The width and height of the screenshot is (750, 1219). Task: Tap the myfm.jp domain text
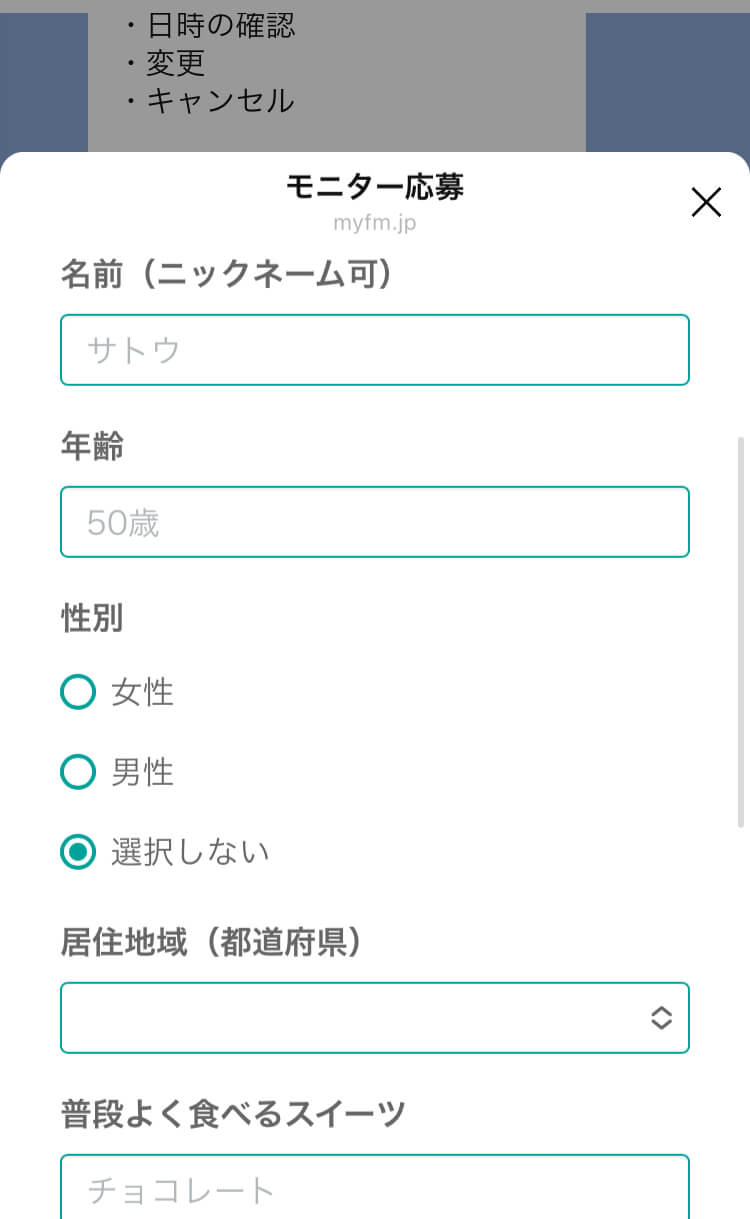pos(375,223)
